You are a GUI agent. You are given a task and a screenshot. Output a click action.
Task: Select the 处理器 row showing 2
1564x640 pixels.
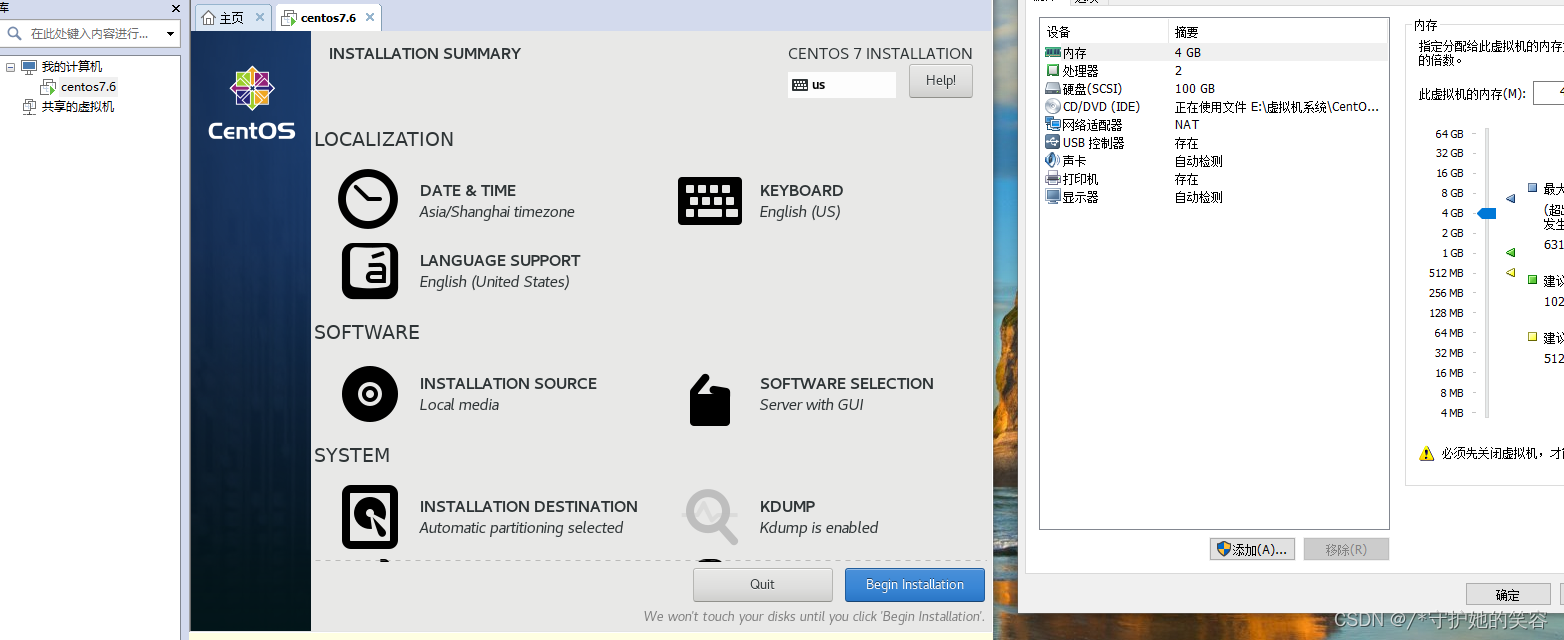(x=1214, y=70)
